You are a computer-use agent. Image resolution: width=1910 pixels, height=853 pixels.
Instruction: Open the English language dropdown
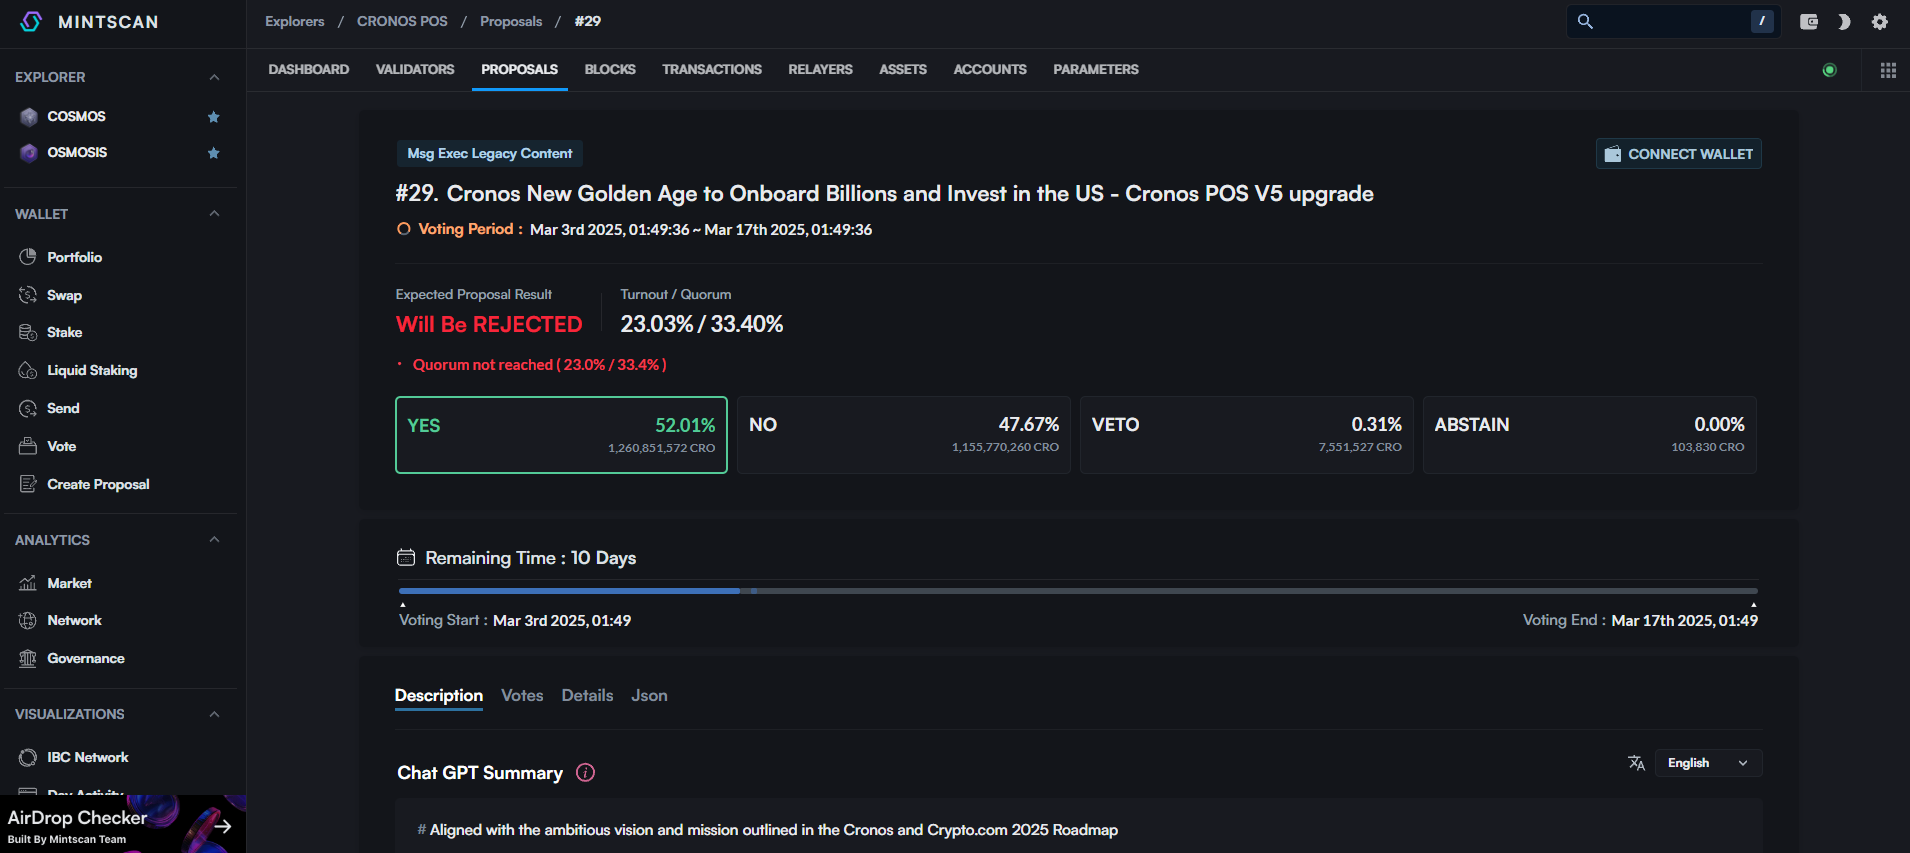[1708, 763]
